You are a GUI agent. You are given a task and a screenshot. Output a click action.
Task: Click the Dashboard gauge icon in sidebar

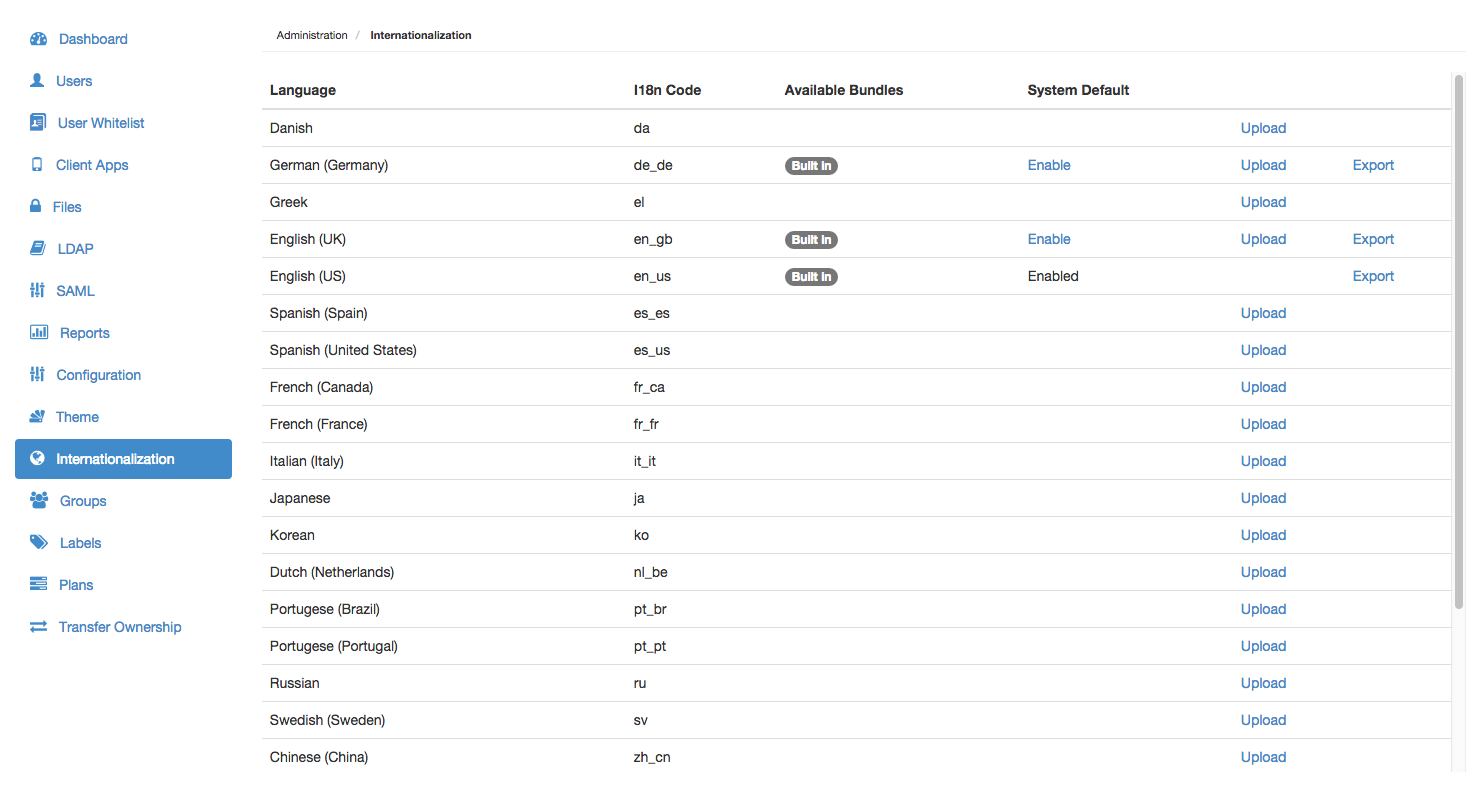[x=39, y=39]
